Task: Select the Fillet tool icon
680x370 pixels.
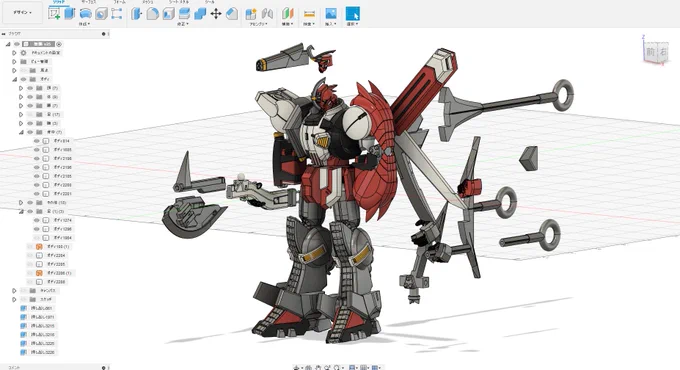Action: pos(152,14)
